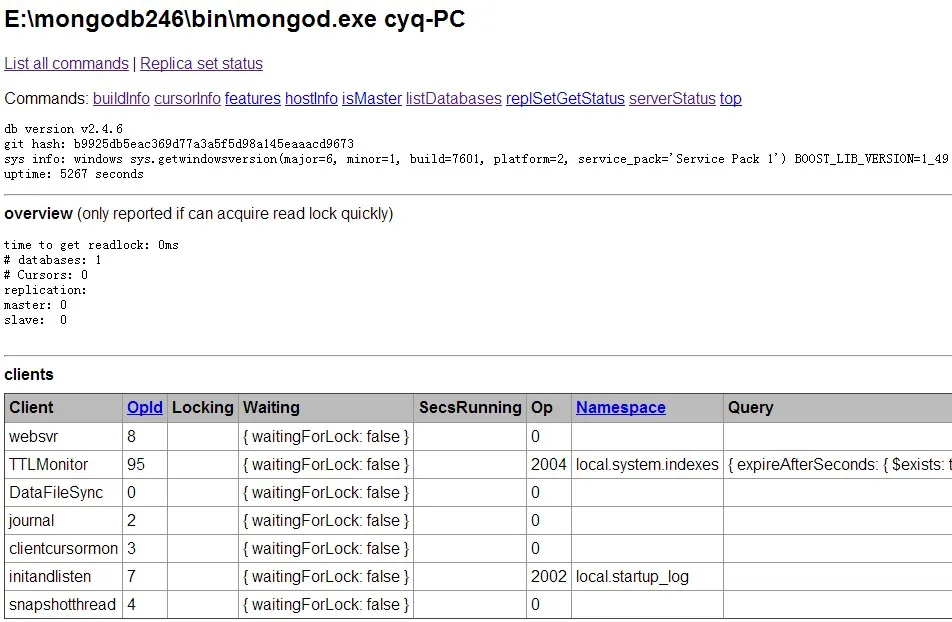The height and width of the screenshot is (622, 952).
Task: Select the initandlisten client cell
Action: point(50,577)
